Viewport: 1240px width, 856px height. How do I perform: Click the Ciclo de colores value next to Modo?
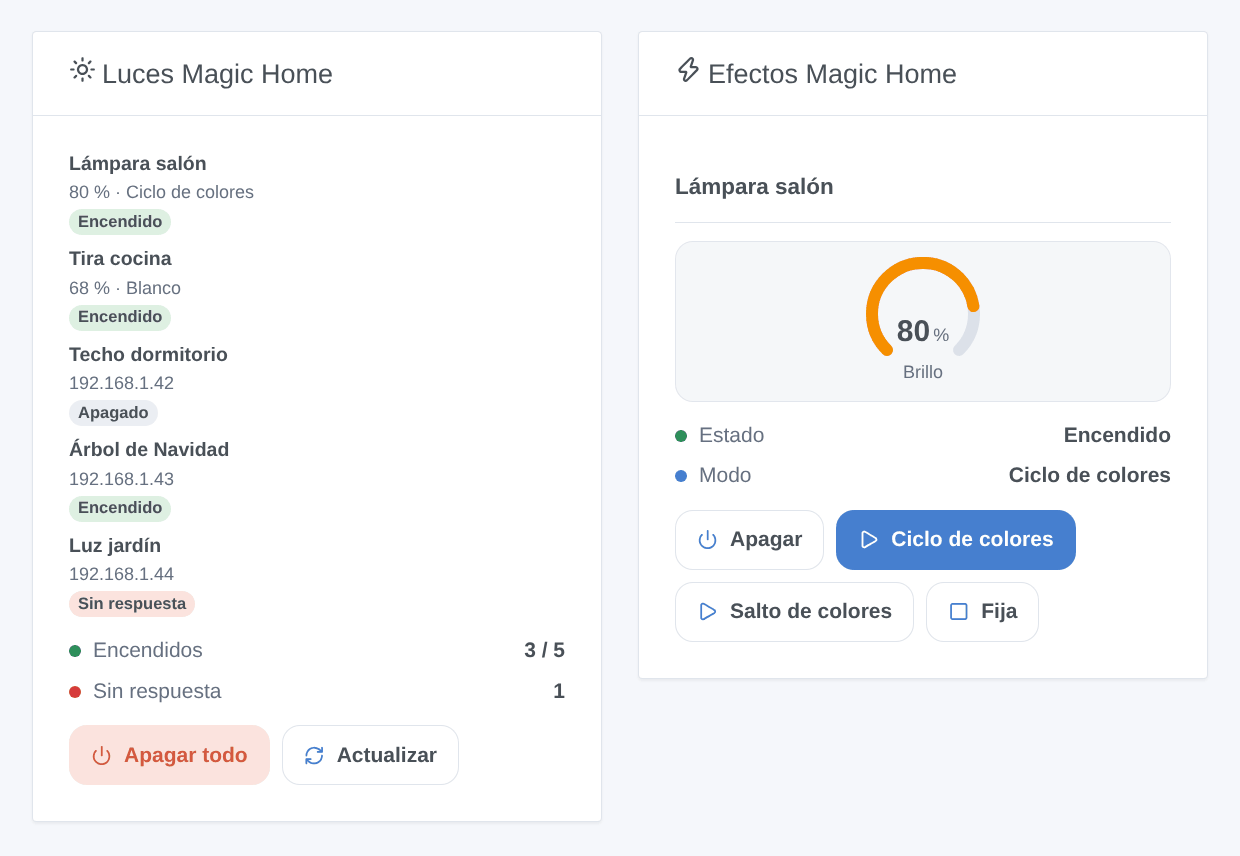coord(1090,476)
